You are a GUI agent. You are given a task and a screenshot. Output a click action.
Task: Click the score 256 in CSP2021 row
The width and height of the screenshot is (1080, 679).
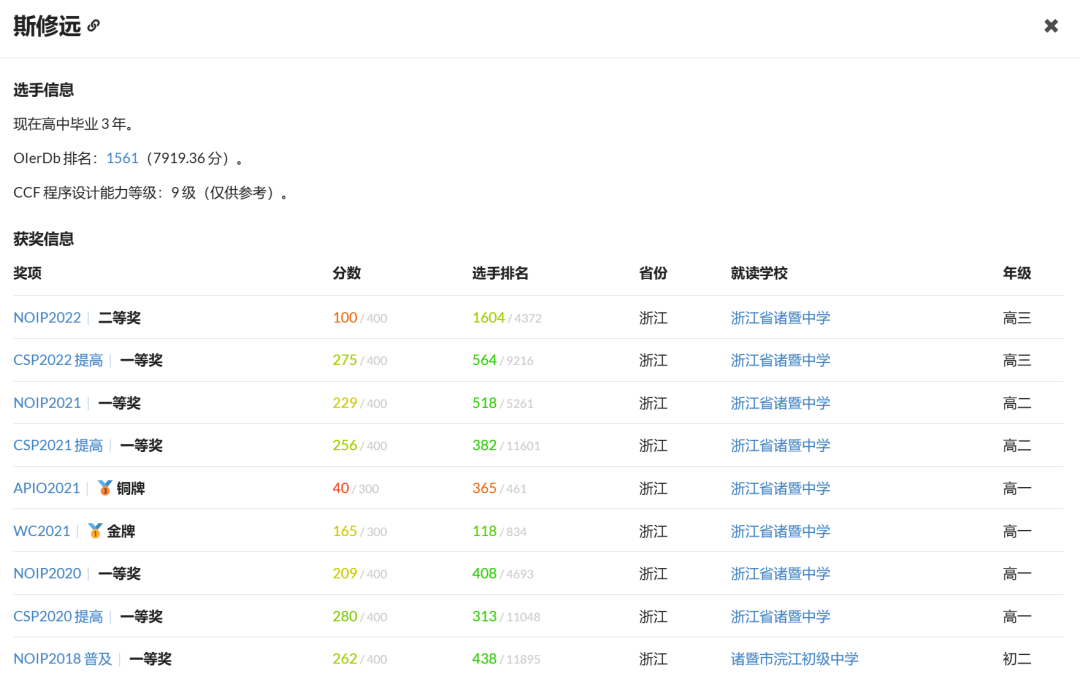[345, 446]
